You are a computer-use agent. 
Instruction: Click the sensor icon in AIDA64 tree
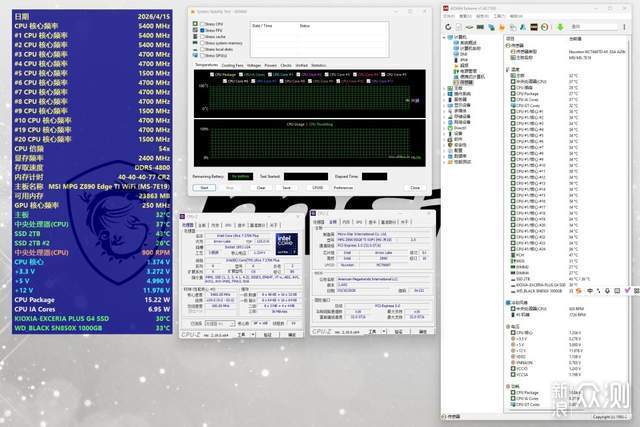(x=456, y=82)
